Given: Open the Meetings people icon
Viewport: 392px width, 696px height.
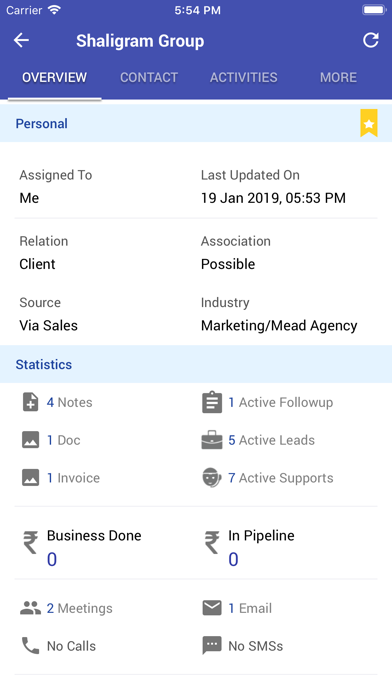Looking at the screenshot, I should (x=30, y=608).
